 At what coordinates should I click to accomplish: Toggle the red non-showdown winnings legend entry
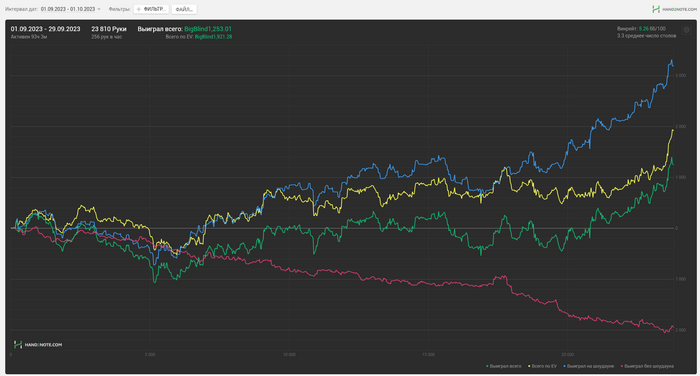(x=647, y=366)
